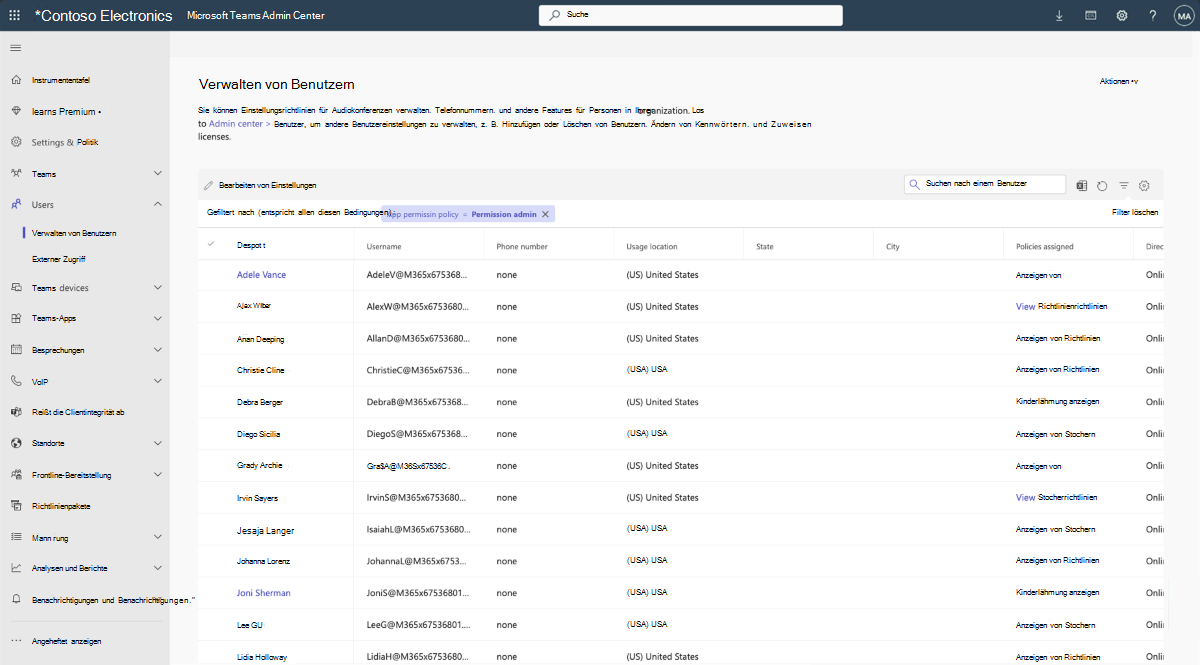Click the Standorte globe icon
Screen dimensions: 1200x665
(15, 442)
